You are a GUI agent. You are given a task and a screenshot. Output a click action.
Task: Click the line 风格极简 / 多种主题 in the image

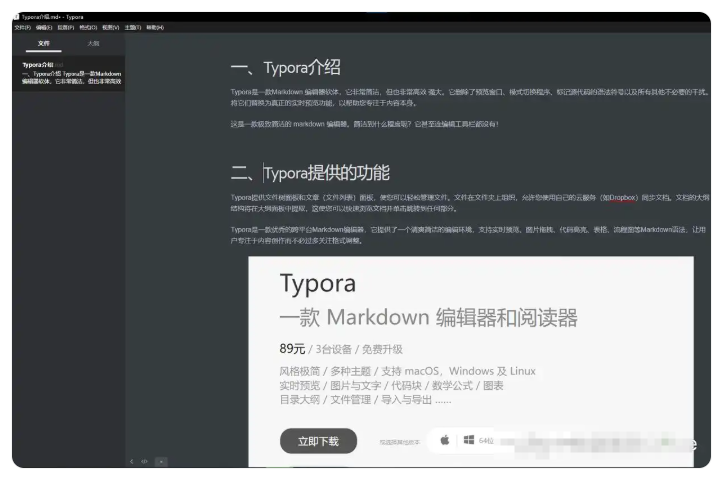407,372
